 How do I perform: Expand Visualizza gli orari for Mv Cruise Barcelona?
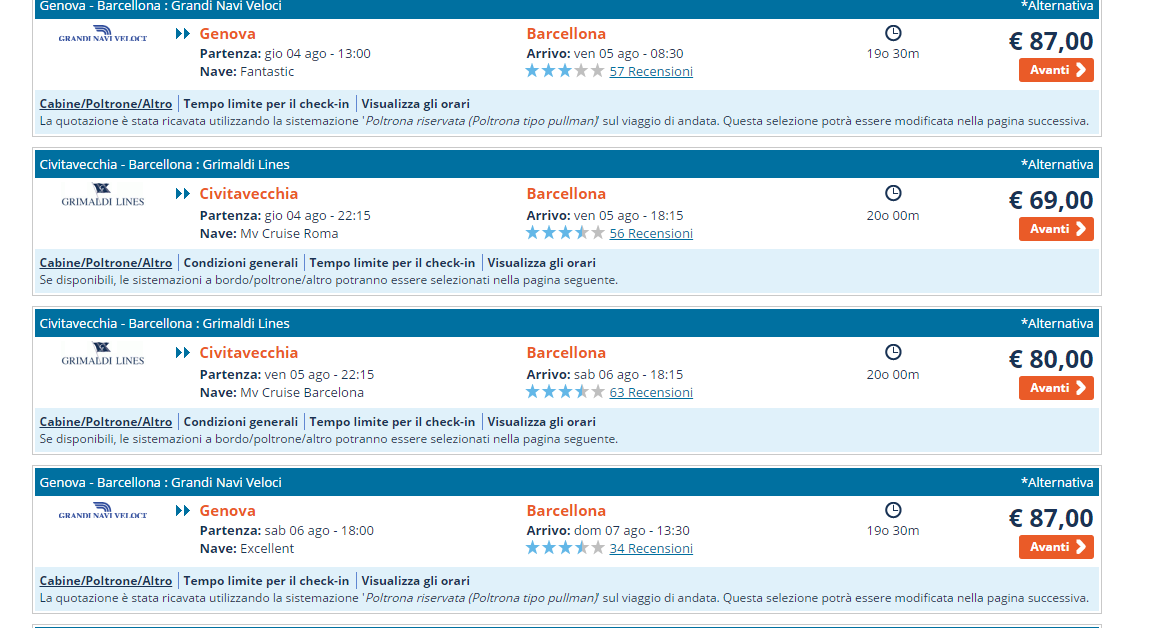541,422
